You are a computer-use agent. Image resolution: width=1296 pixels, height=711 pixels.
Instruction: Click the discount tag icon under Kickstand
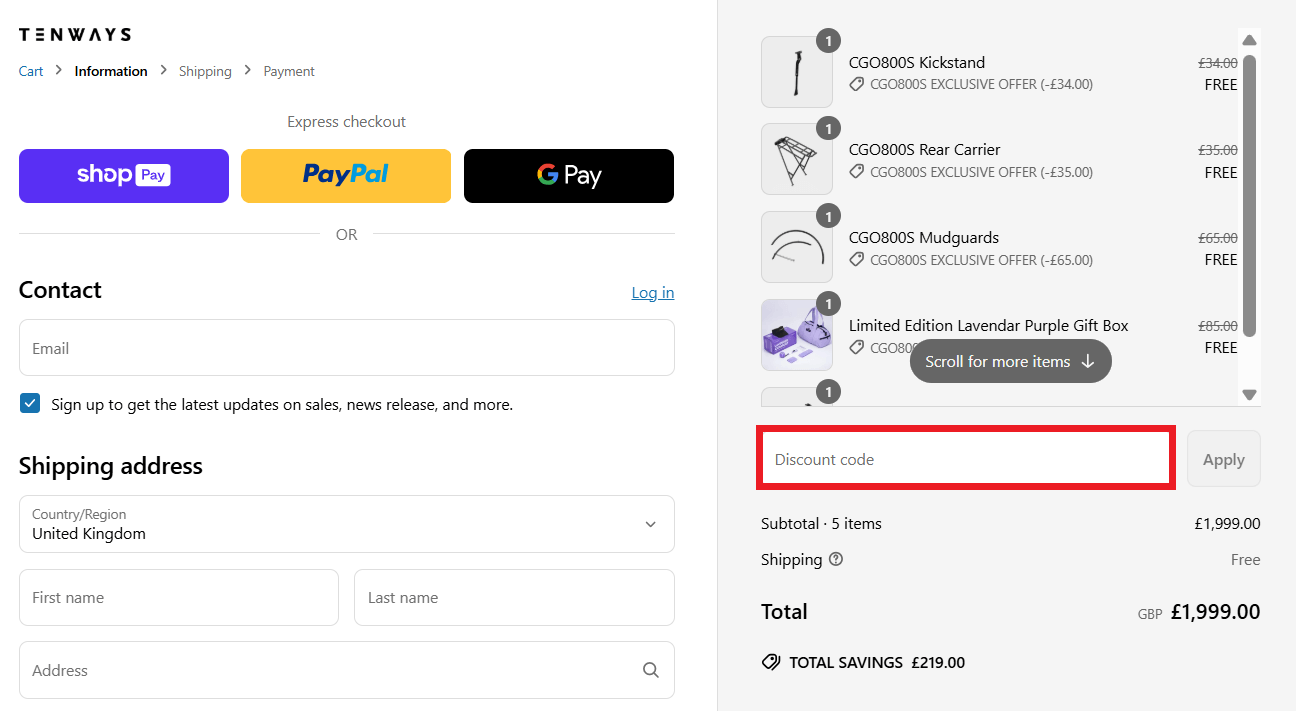coord(857,85)
